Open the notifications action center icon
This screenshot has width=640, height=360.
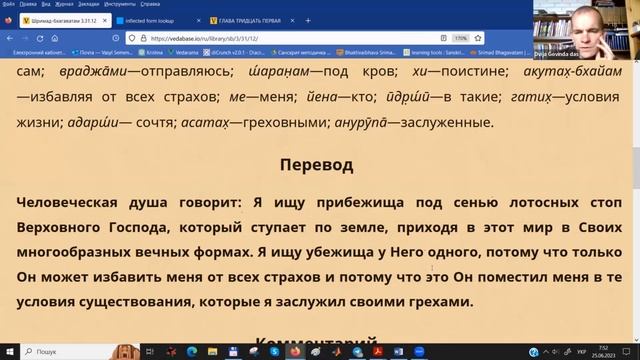pyautogui.click(x=627, y=352)
